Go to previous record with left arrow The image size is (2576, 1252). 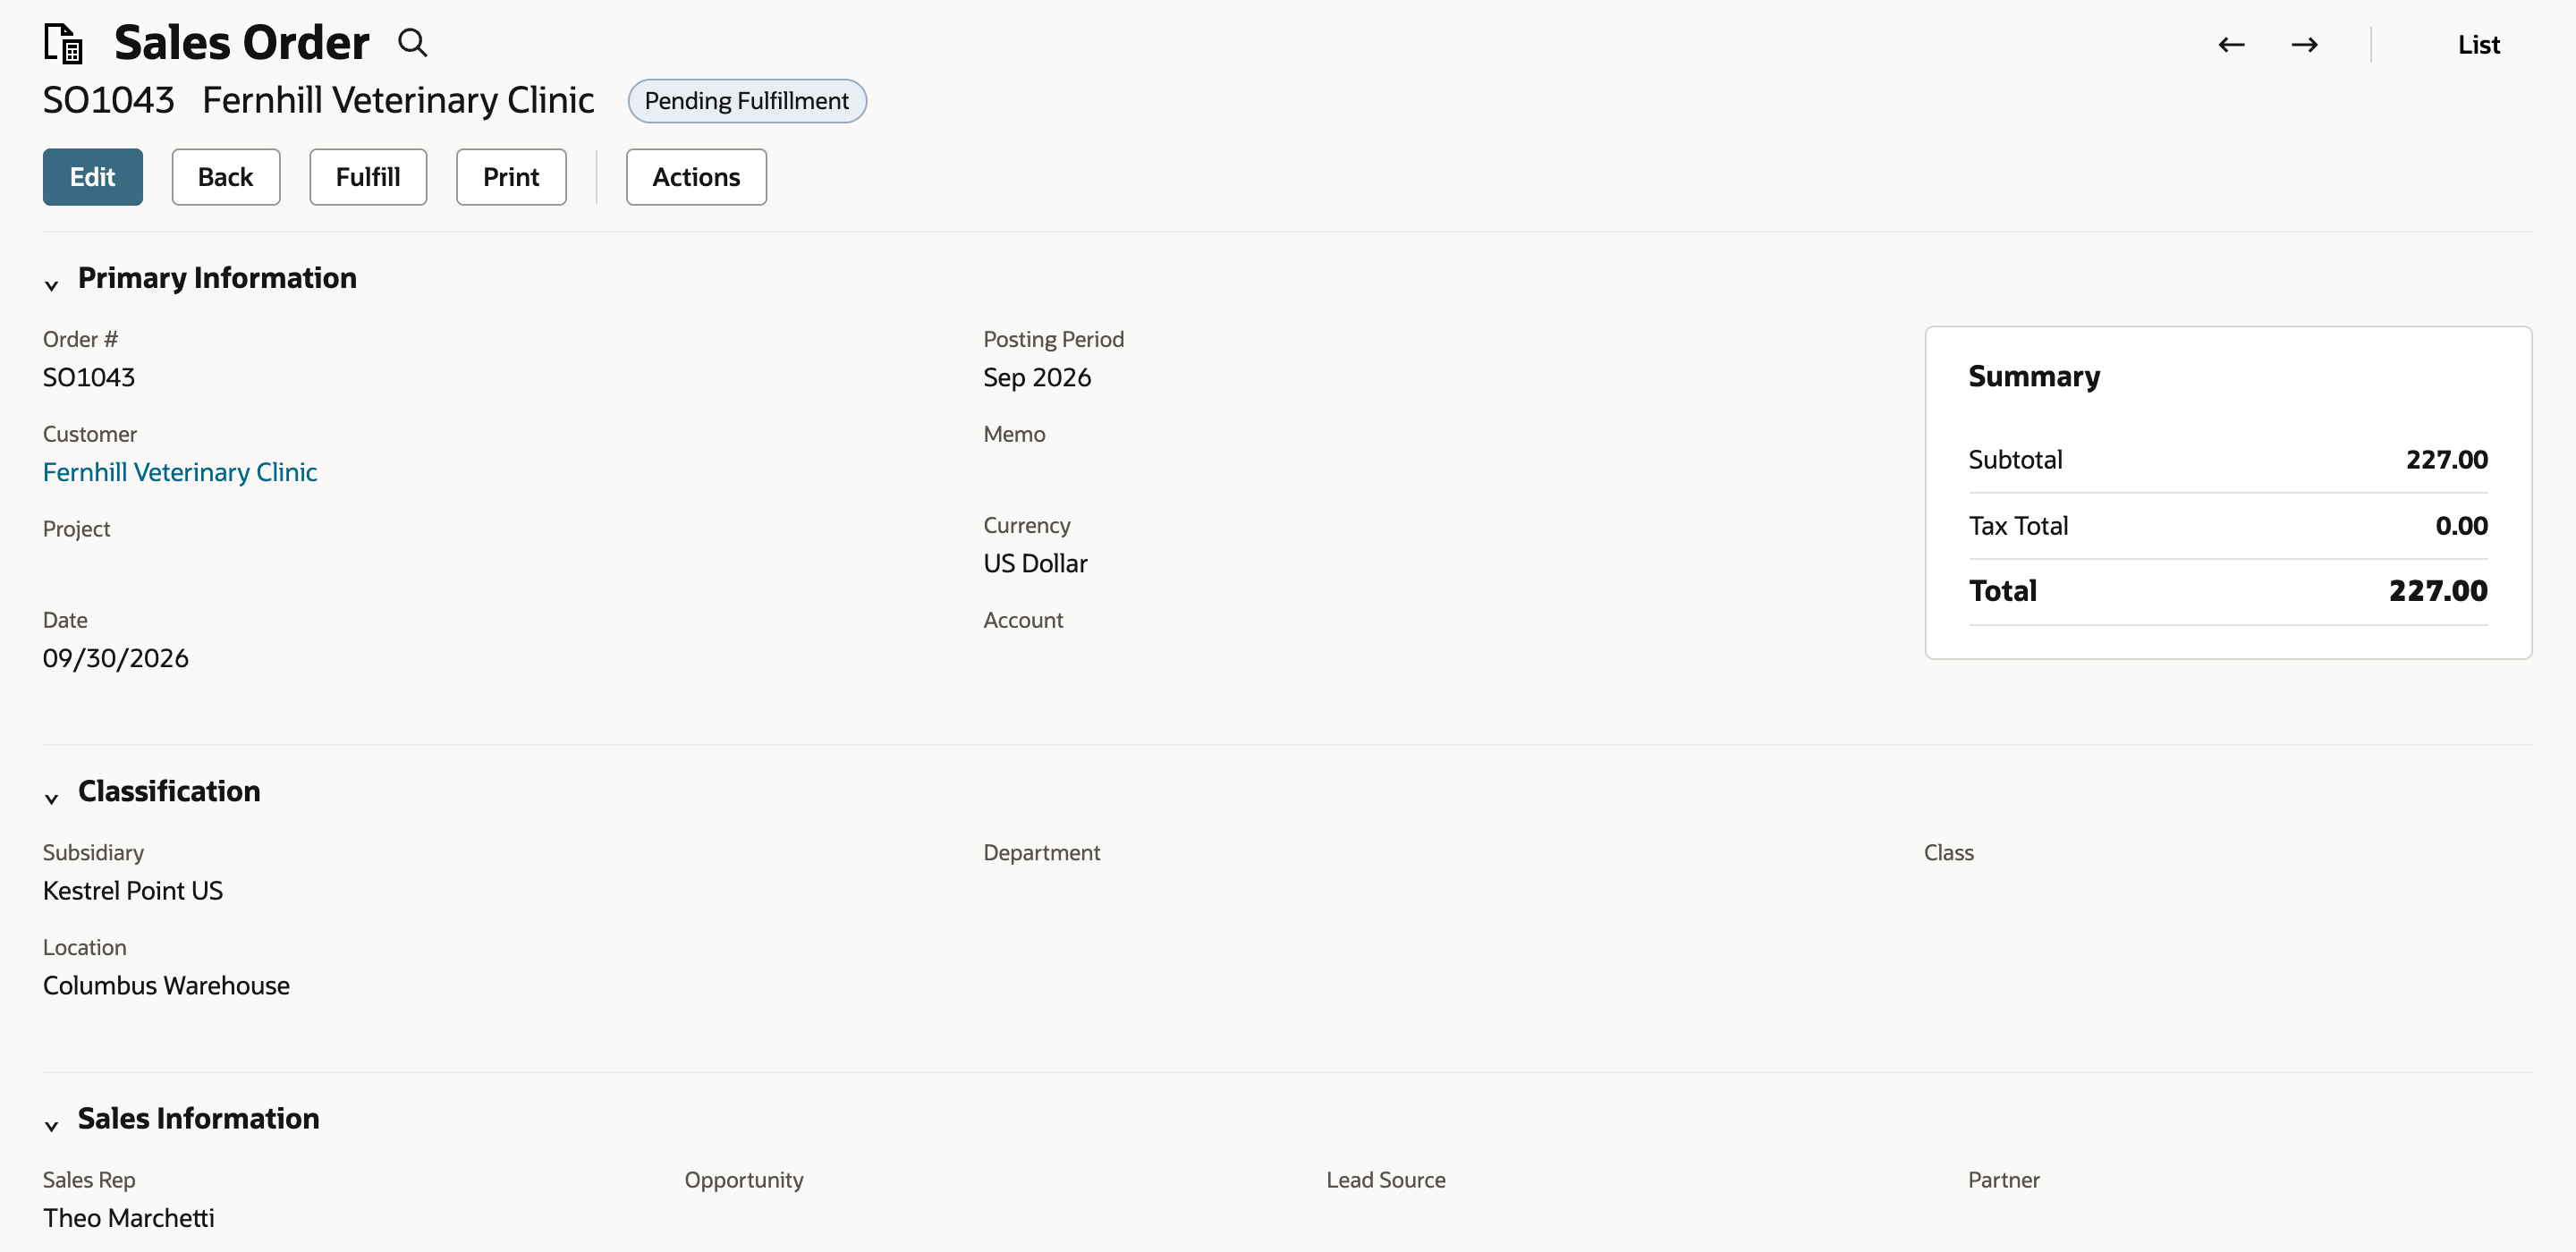click(x=2231, y=45)
